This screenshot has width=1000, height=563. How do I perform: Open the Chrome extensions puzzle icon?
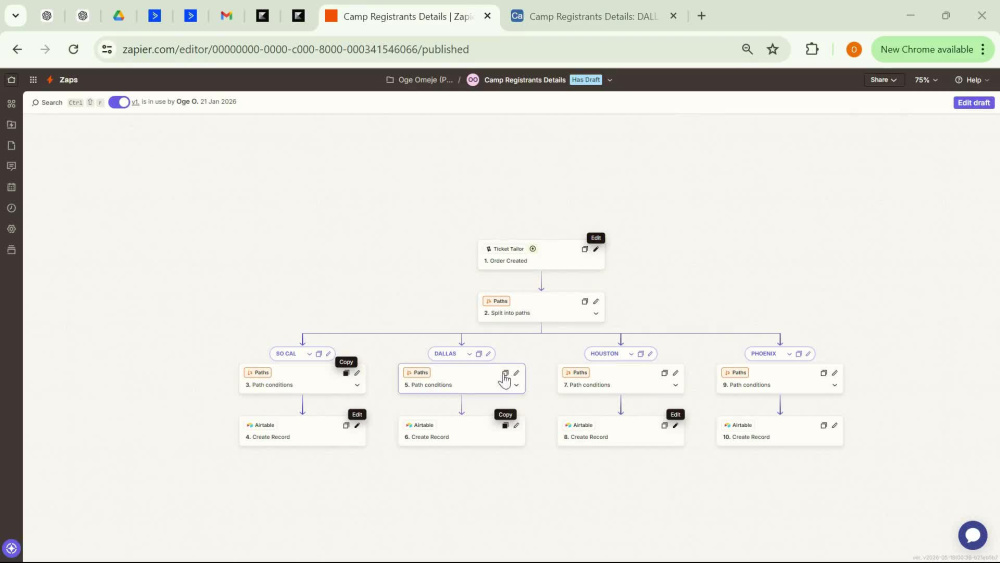[x=812, y=49]
